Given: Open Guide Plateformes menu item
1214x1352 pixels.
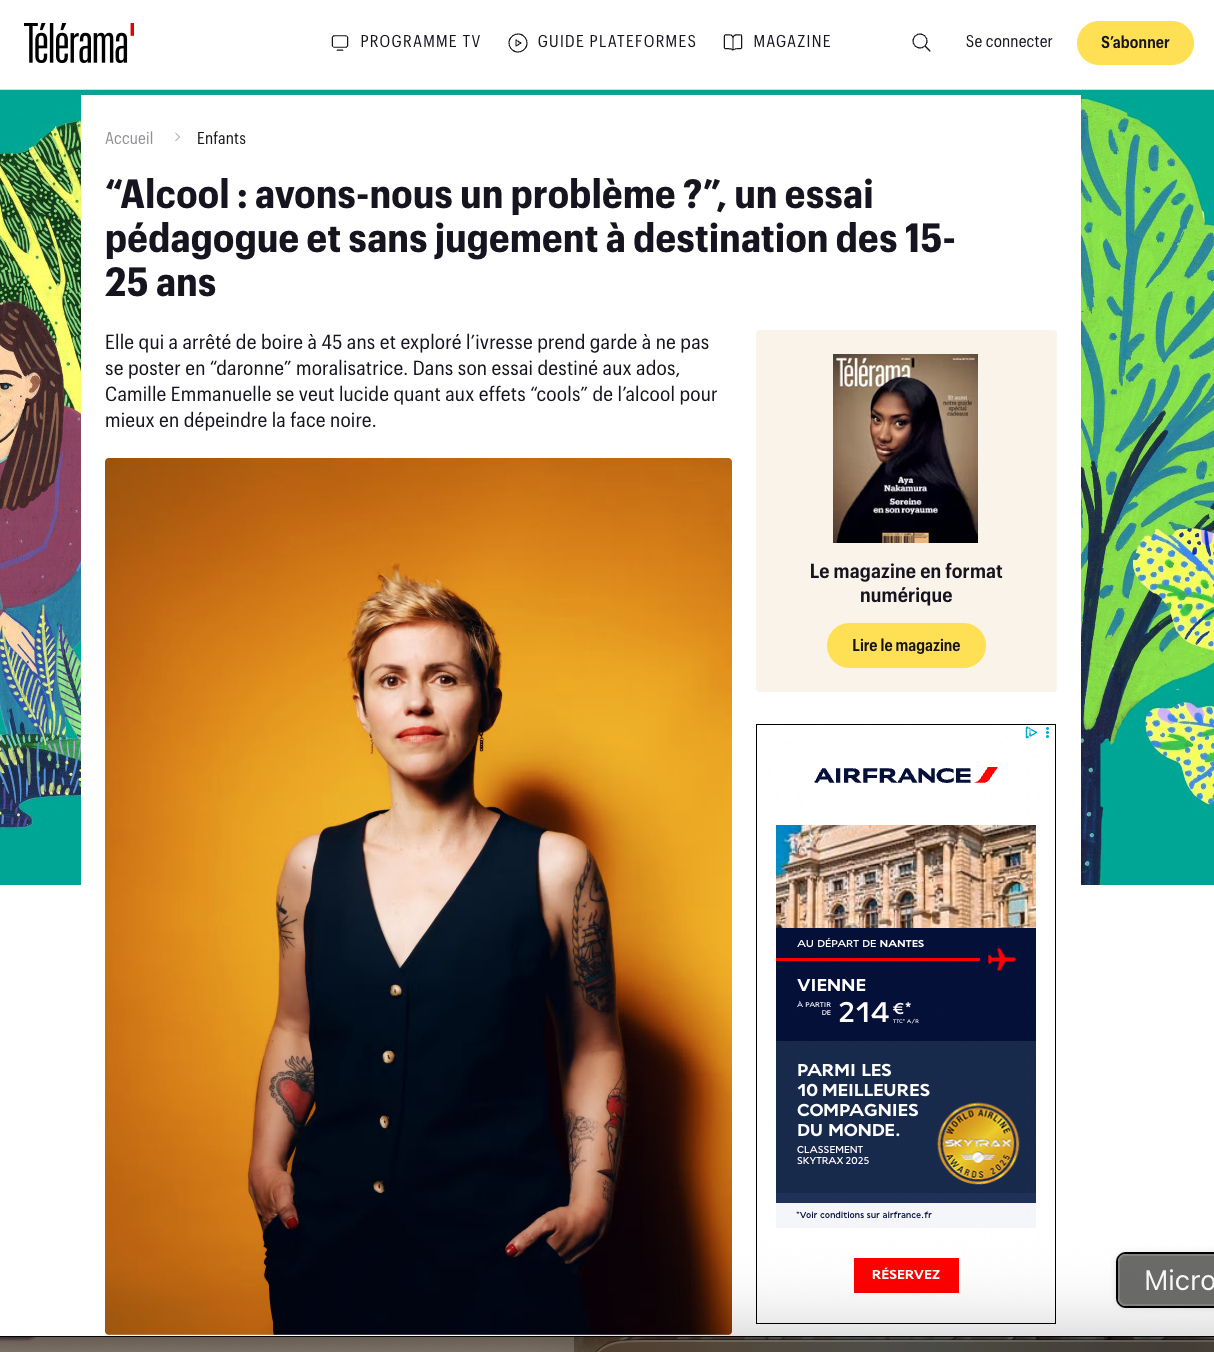Looking at the screenshot, I should click(616, 42).
